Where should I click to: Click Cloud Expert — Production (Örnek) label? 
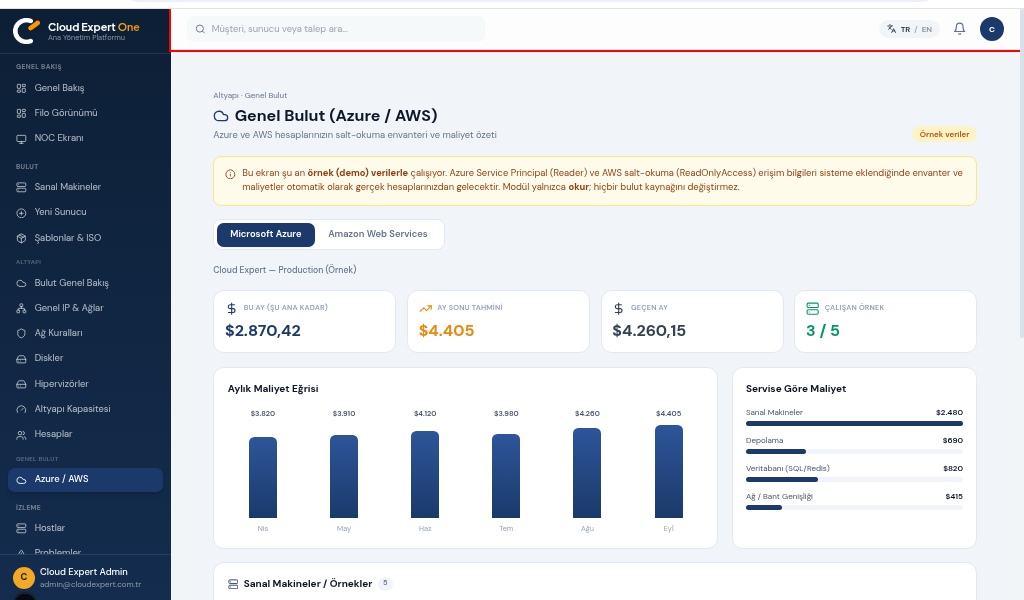[x=285, y=270]
